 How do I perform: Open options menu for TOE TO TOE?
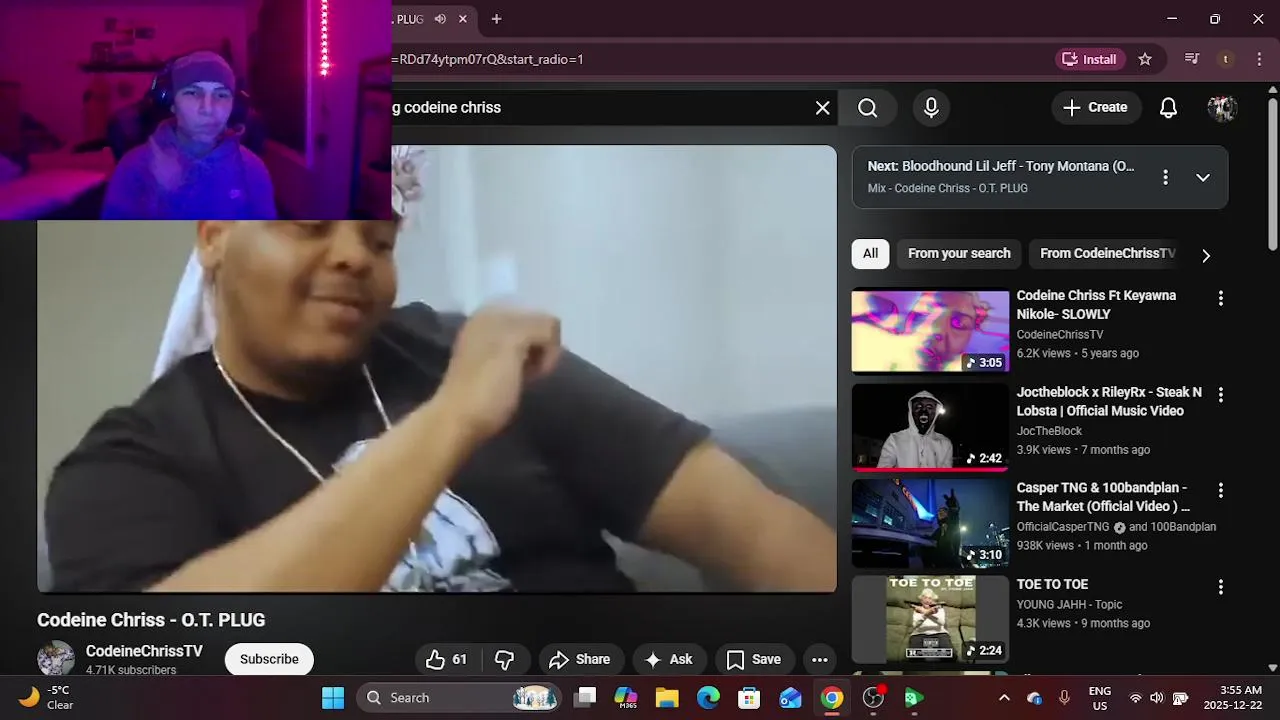(1220, 586)
